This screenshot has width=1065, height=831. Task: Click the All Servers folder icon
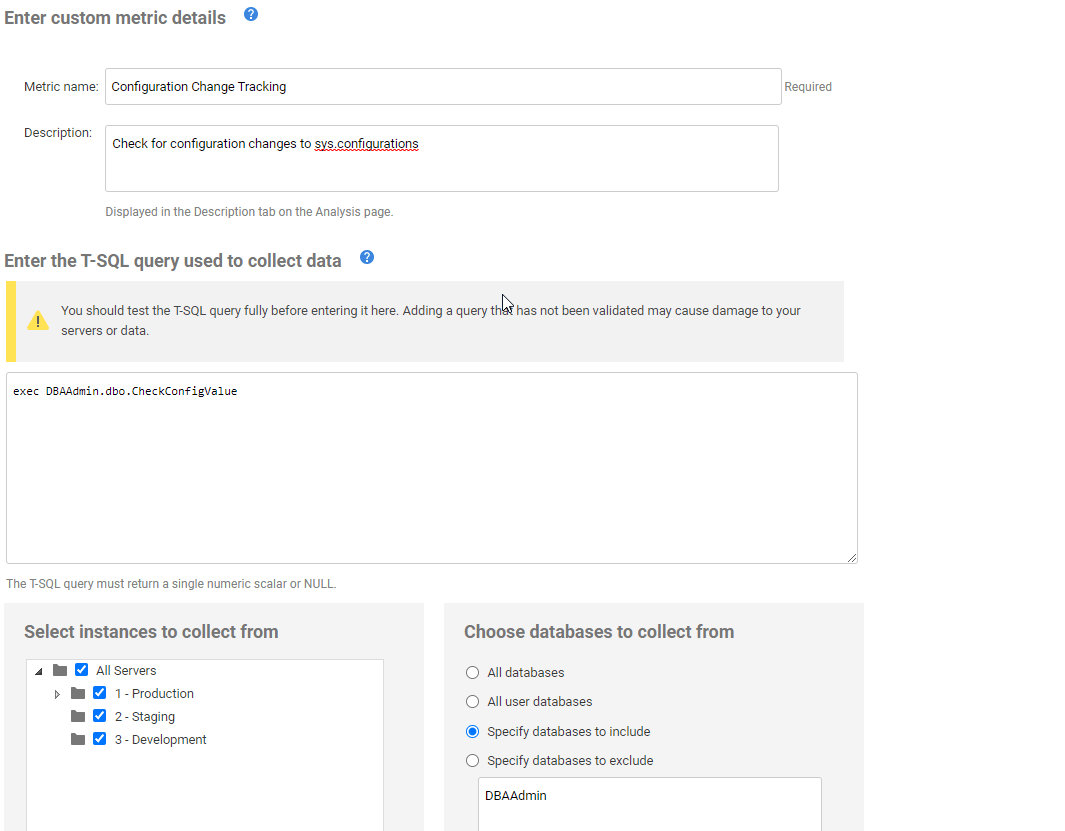pos(60,671)
